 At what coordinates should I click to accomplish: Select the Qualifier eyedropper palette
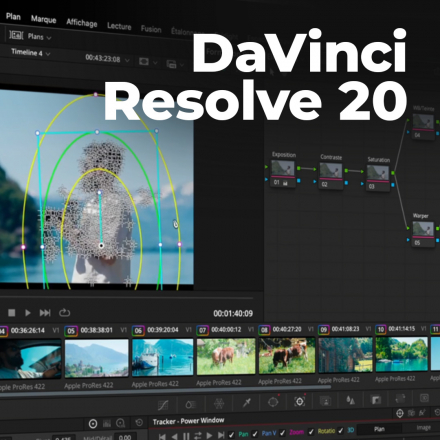pyautogui.click(x=247, y=403)
